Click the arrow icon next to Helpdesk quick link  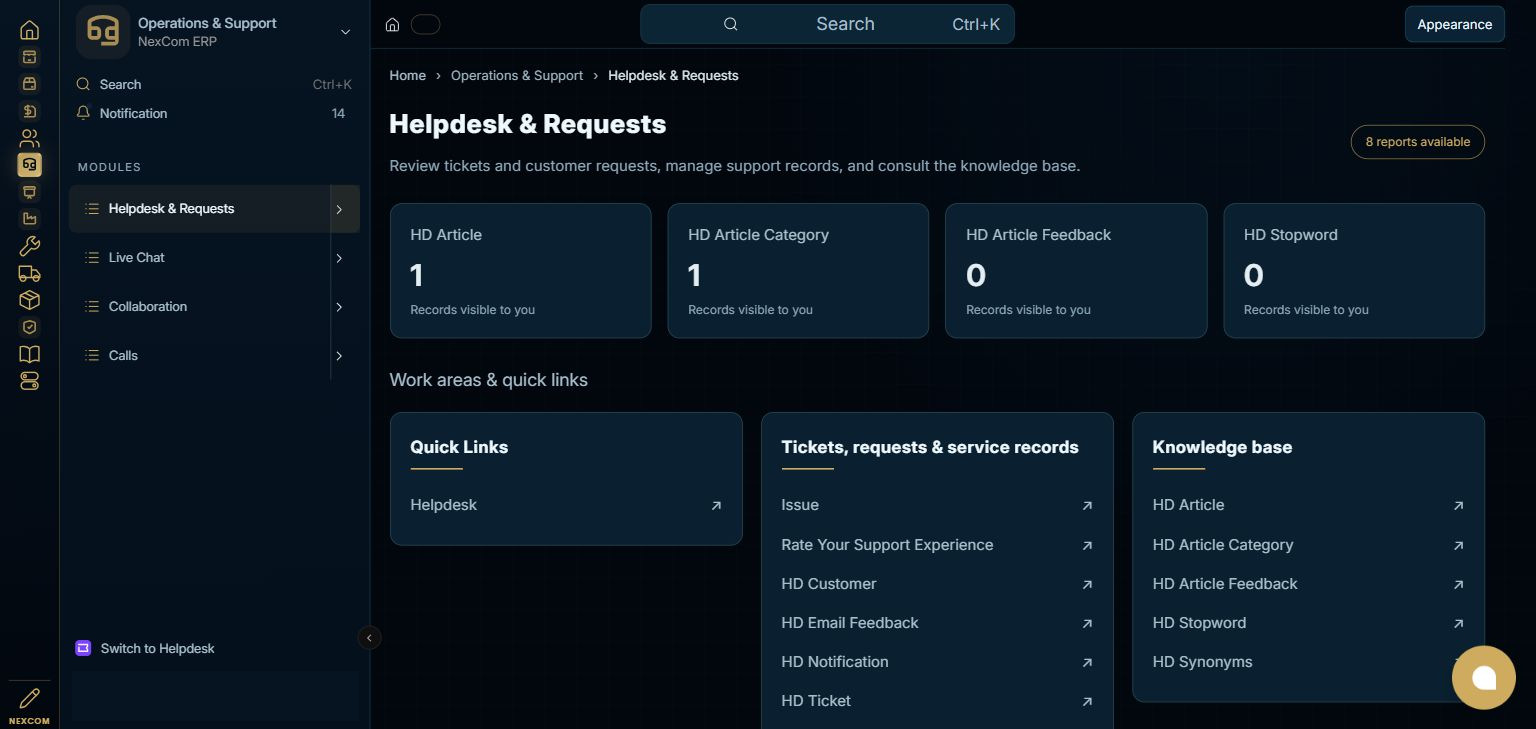(716, 506)
